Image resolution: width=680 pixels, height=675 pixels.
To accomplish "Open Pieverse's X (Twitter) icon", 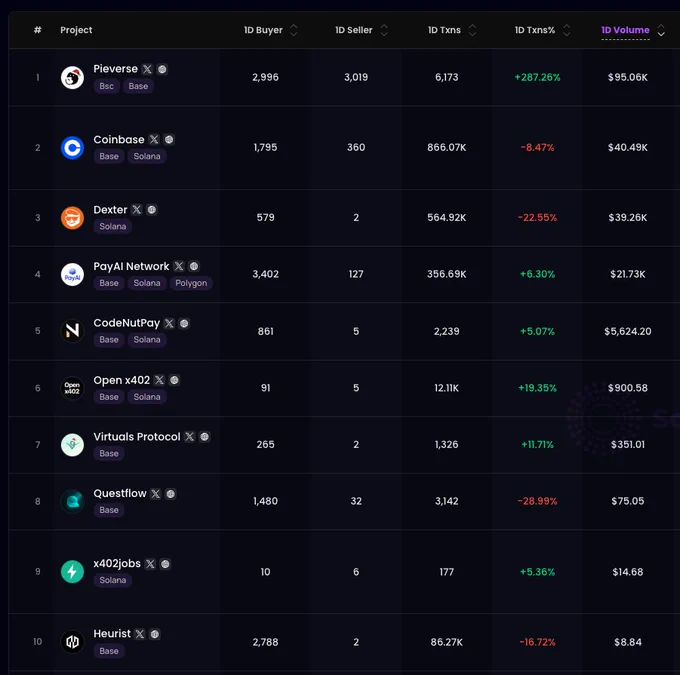I will (147, 69).
